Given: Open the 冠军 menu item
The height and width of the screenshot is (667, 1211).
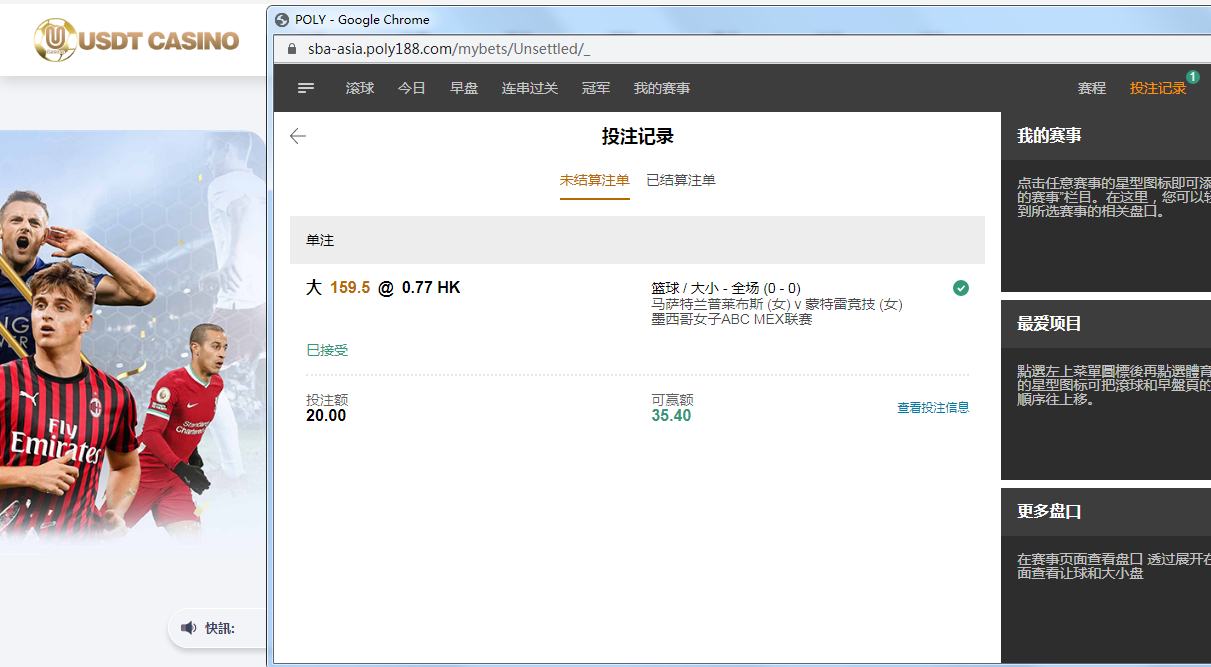Looking at the screenshot, I should (596, 88).
